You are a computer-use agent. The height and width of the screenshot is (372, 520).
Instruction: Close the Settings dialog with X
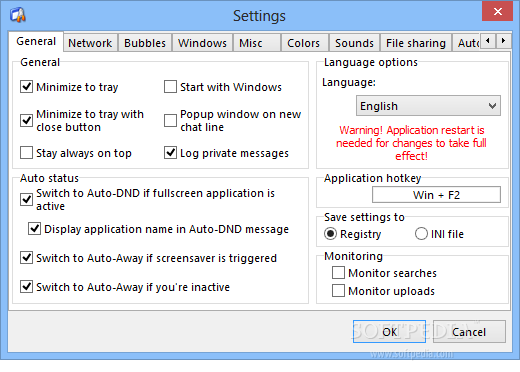pos(497,11)
